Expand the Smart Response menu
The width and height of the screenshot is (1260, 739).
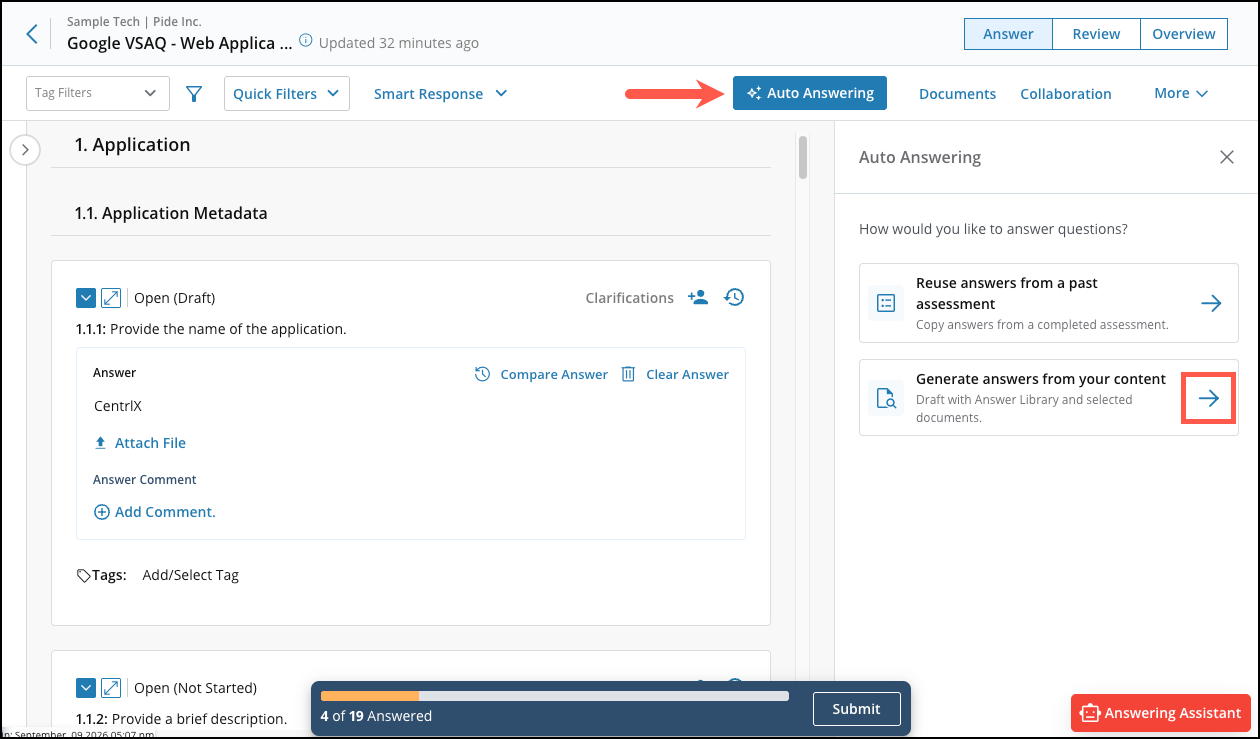pos(441,93)
